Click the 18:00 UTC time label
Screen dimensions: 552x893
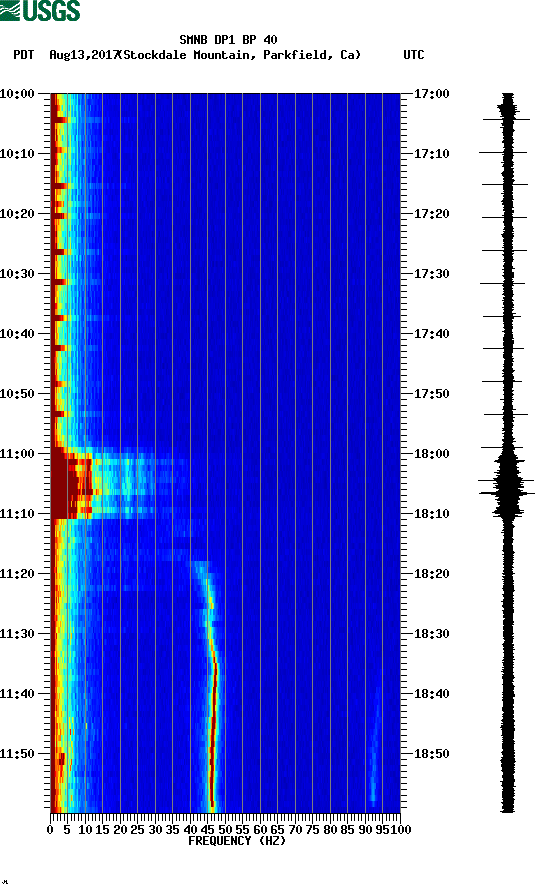click(x=431, y=454)
